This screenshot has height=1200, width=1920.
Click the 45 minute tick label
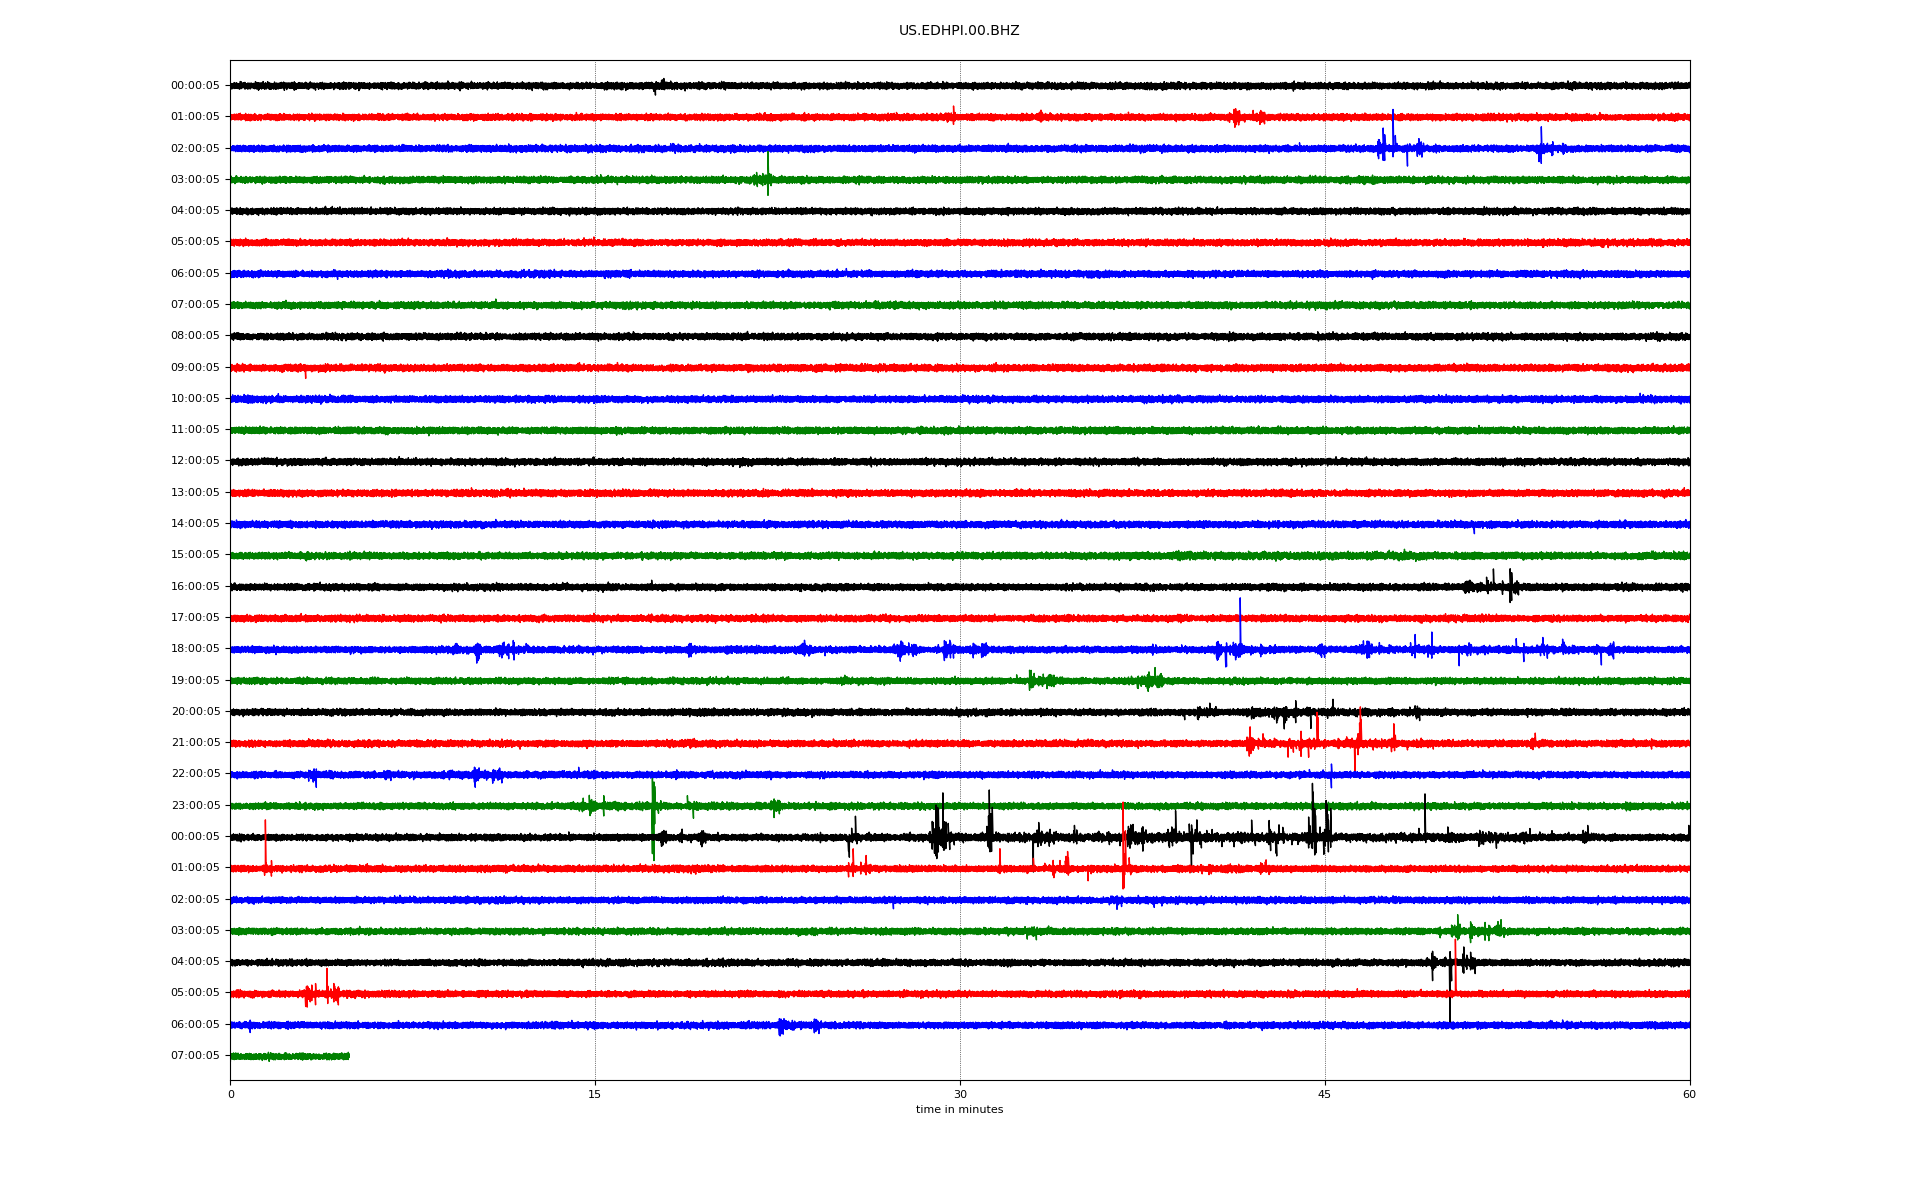coord(1324,1094)
